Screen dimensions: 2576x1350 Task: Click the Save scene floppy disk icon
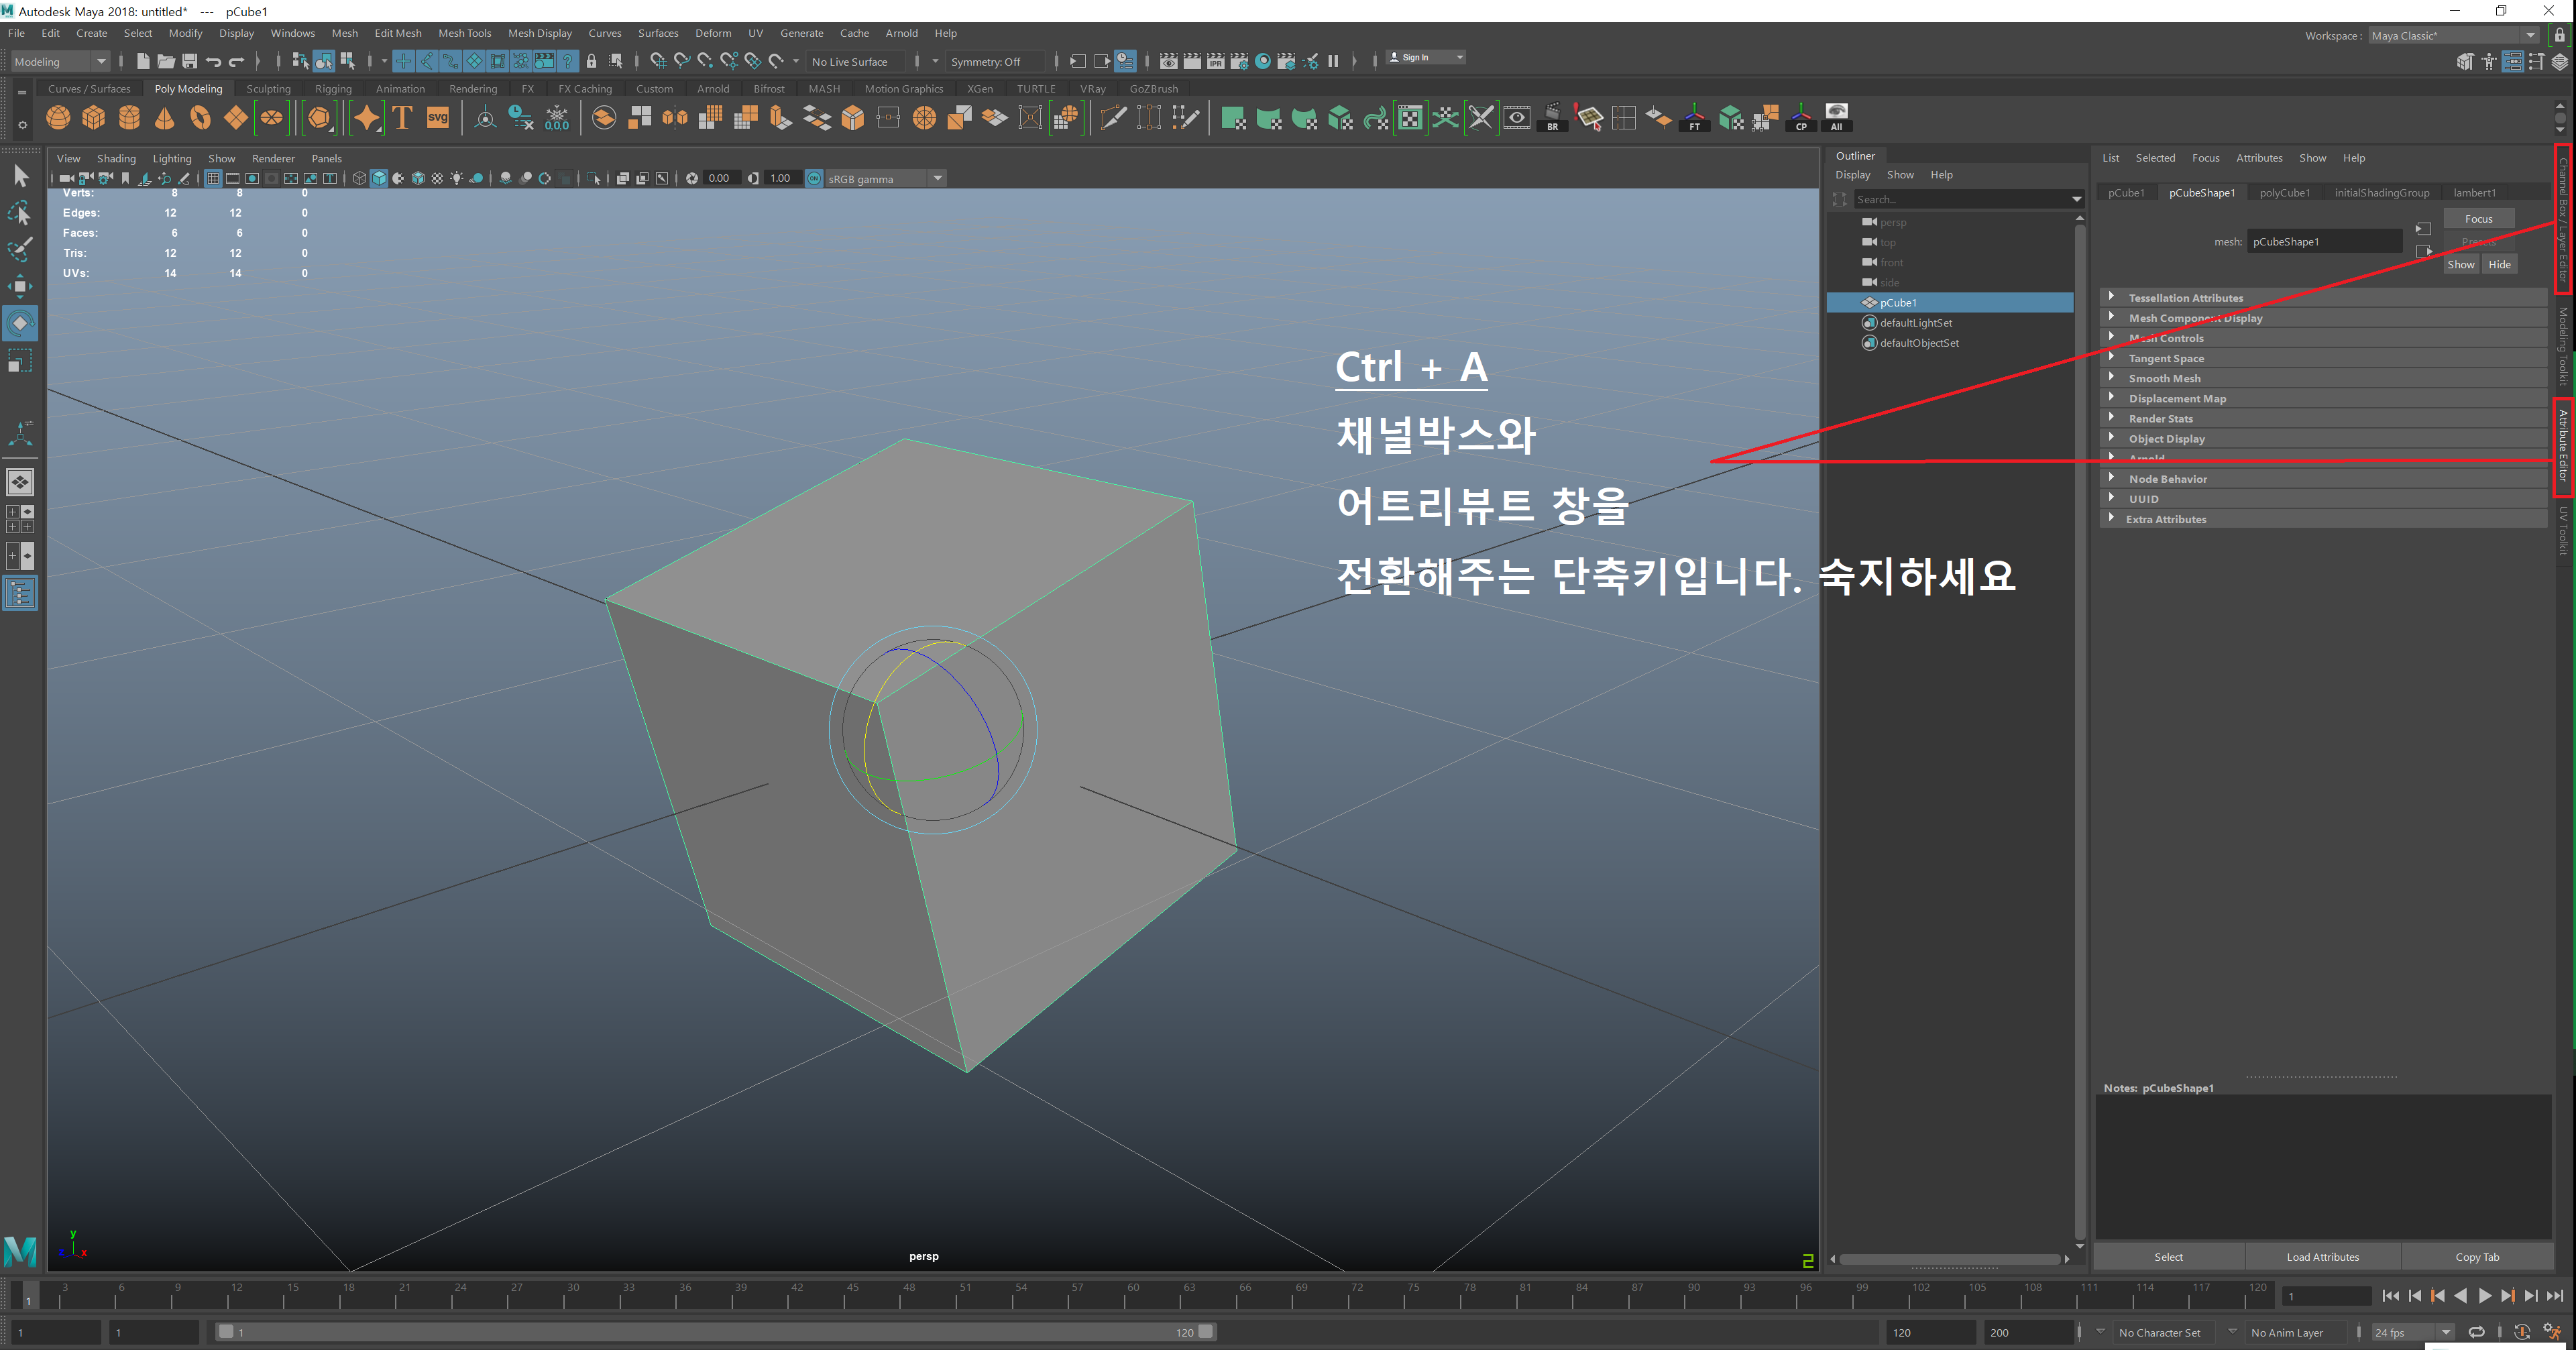pos(189,61)
